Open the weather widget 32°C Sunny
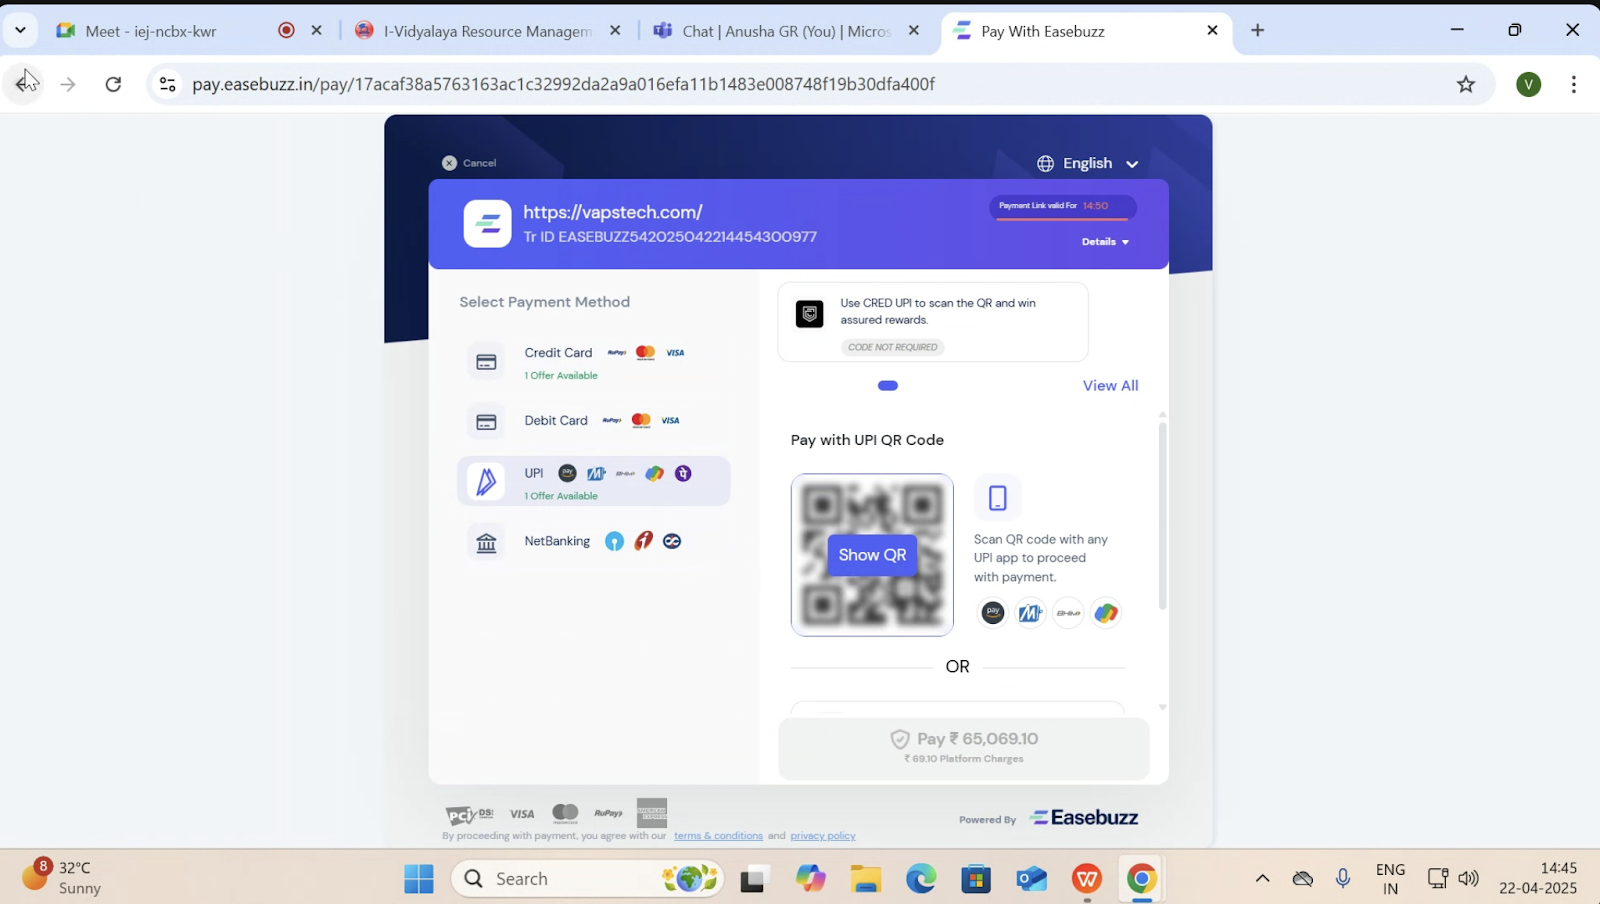This screenshot has width=1600, height=904. [x=62, y=878]
